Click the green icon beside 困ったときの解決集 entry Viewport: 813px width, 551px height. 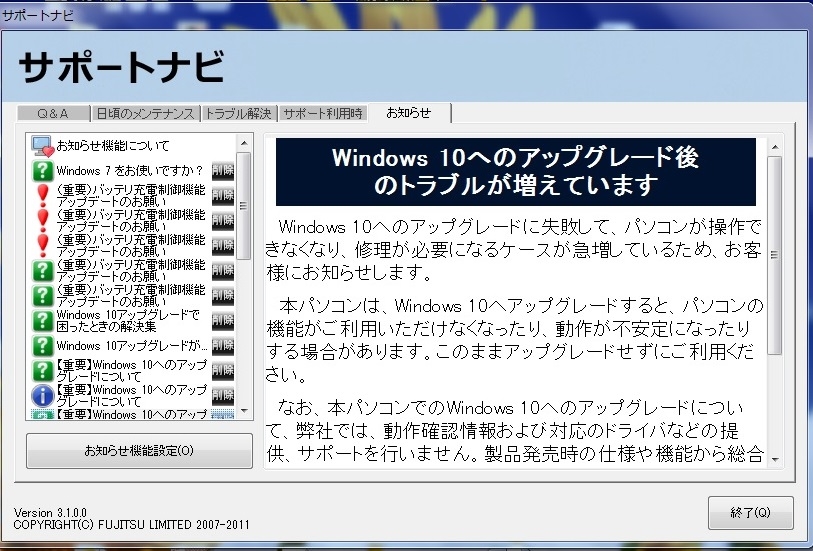coord(43,321)
